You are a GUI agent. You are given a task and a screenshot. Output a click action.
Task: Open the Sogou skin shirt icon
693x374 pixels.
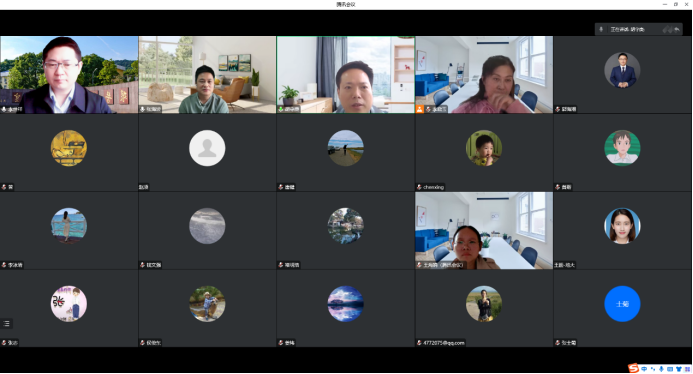(679, 369)
